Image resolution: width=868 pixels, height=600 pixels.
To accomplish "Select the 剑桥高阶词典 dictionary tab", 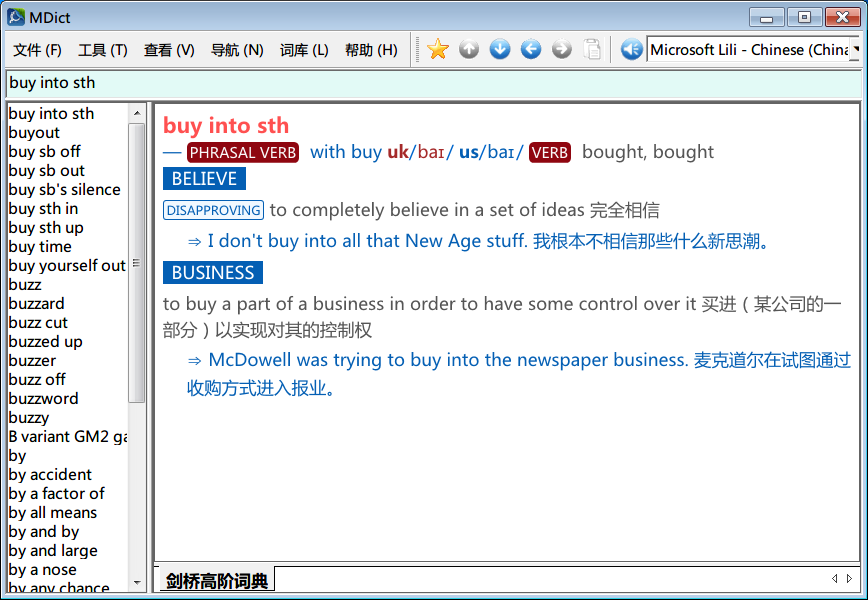I will [x=217, y=580].
